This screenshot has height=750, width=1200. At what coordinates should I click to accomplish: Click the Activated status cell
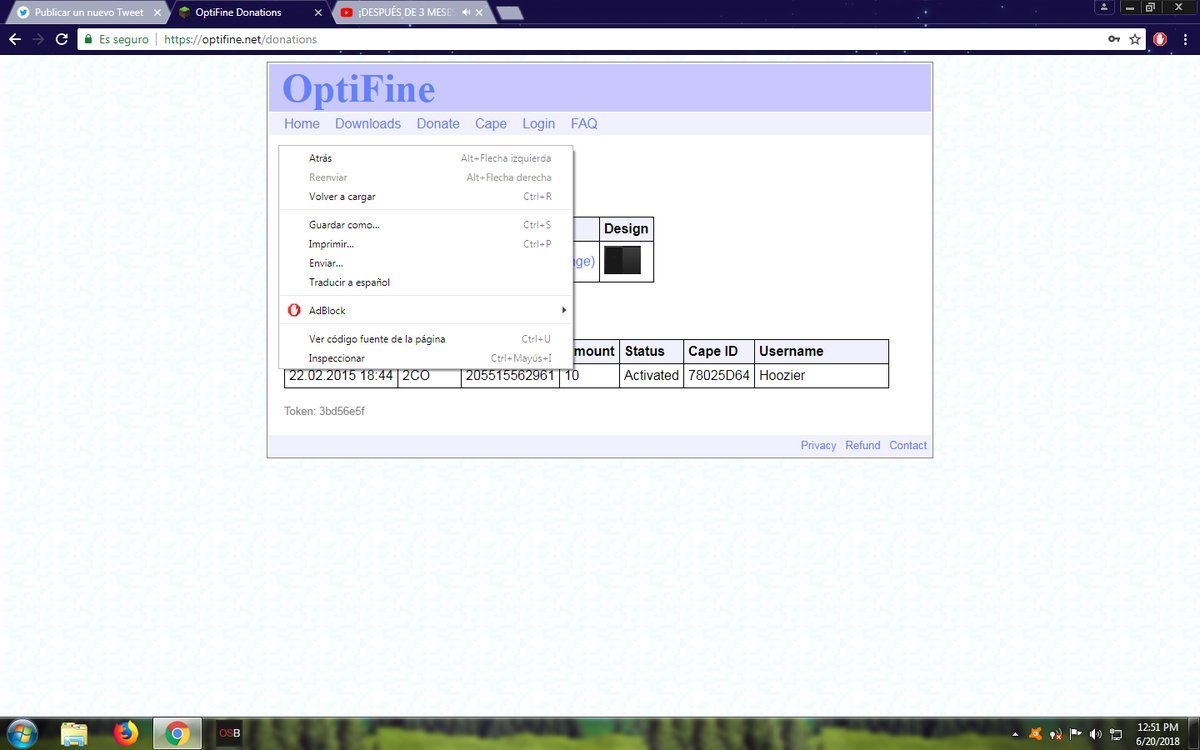point(651,376)
